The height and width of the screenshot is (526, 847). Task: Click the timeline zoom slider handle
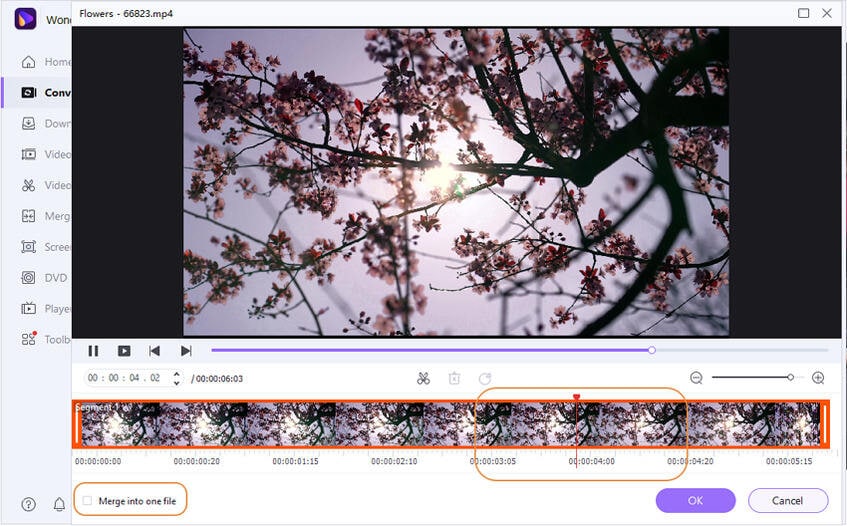[790, 377]
